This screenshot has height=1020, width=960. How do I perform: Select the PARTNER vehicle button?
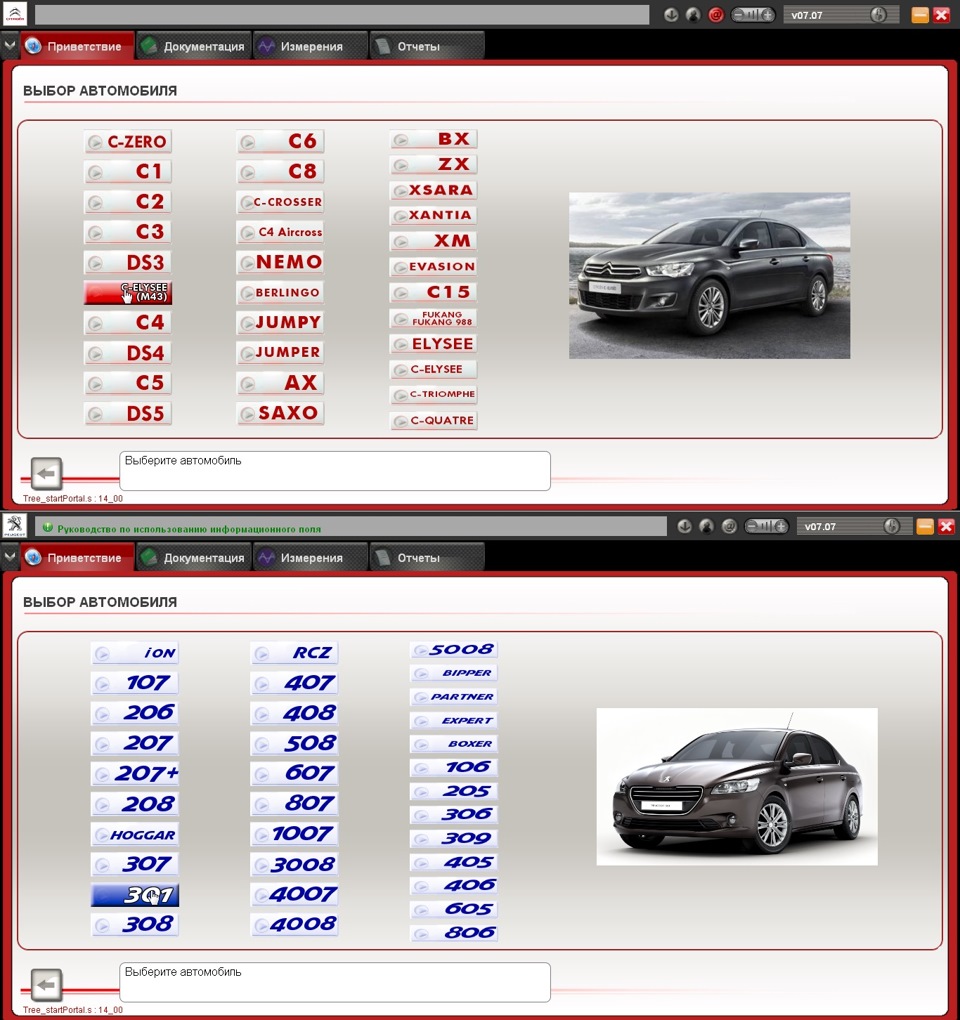click(454, 697)
